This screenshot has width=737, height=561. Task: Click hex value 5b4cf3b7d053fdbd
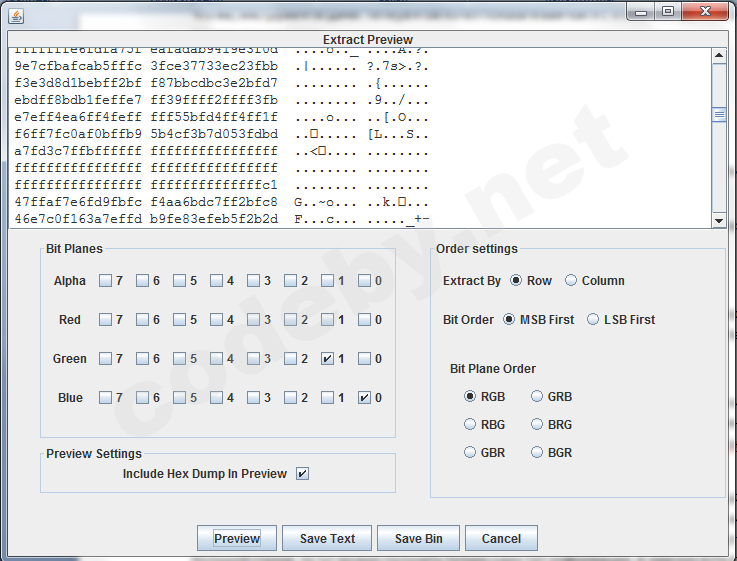[x=214, y=134]
